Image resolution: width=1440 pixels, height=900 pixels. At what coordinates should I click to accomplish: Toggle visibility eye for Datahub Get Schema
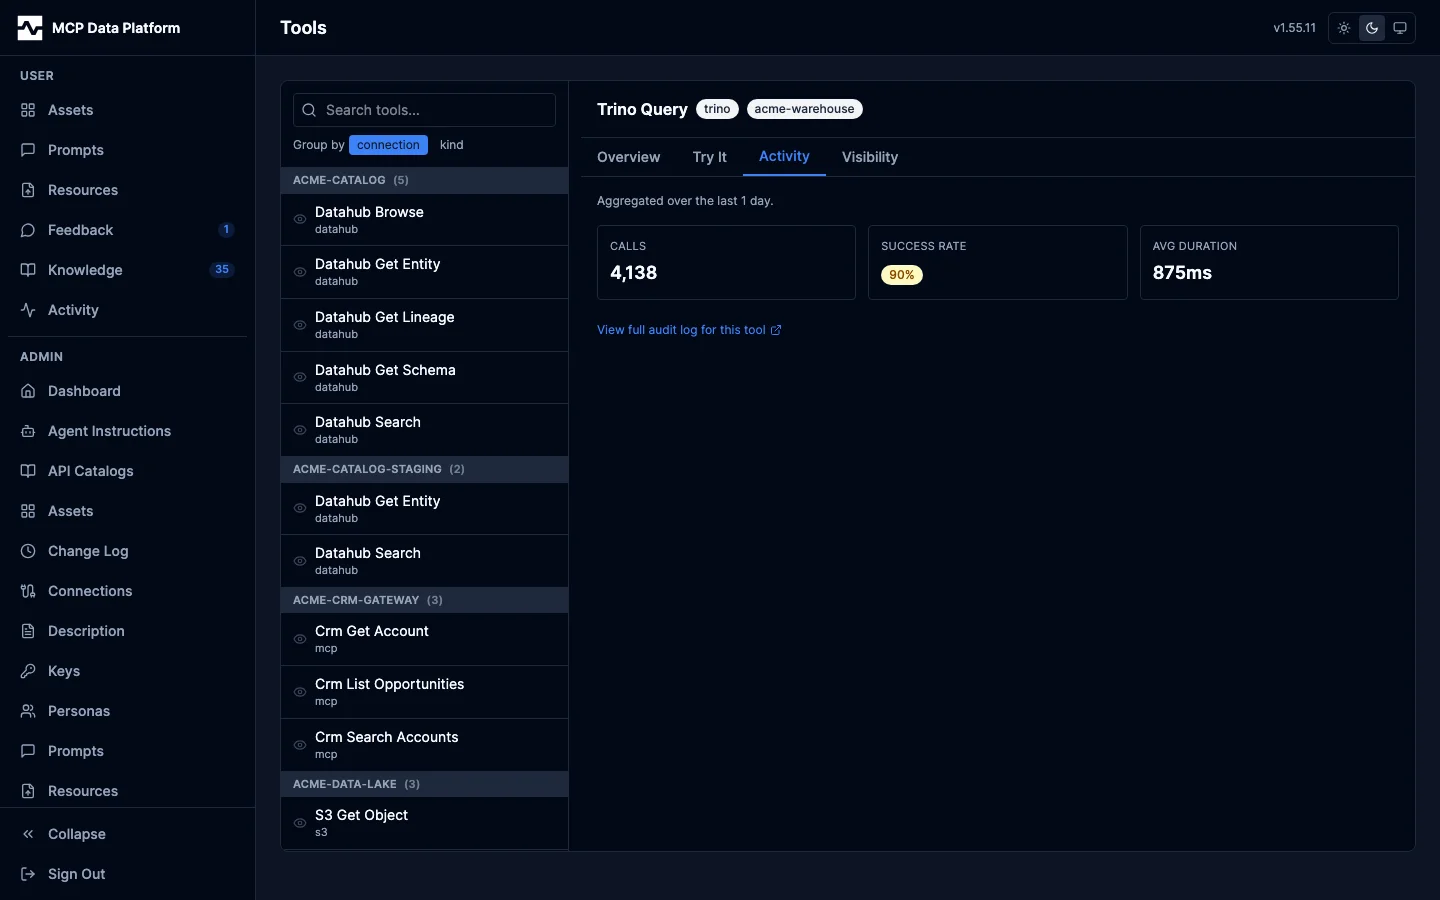coord(300,377)
